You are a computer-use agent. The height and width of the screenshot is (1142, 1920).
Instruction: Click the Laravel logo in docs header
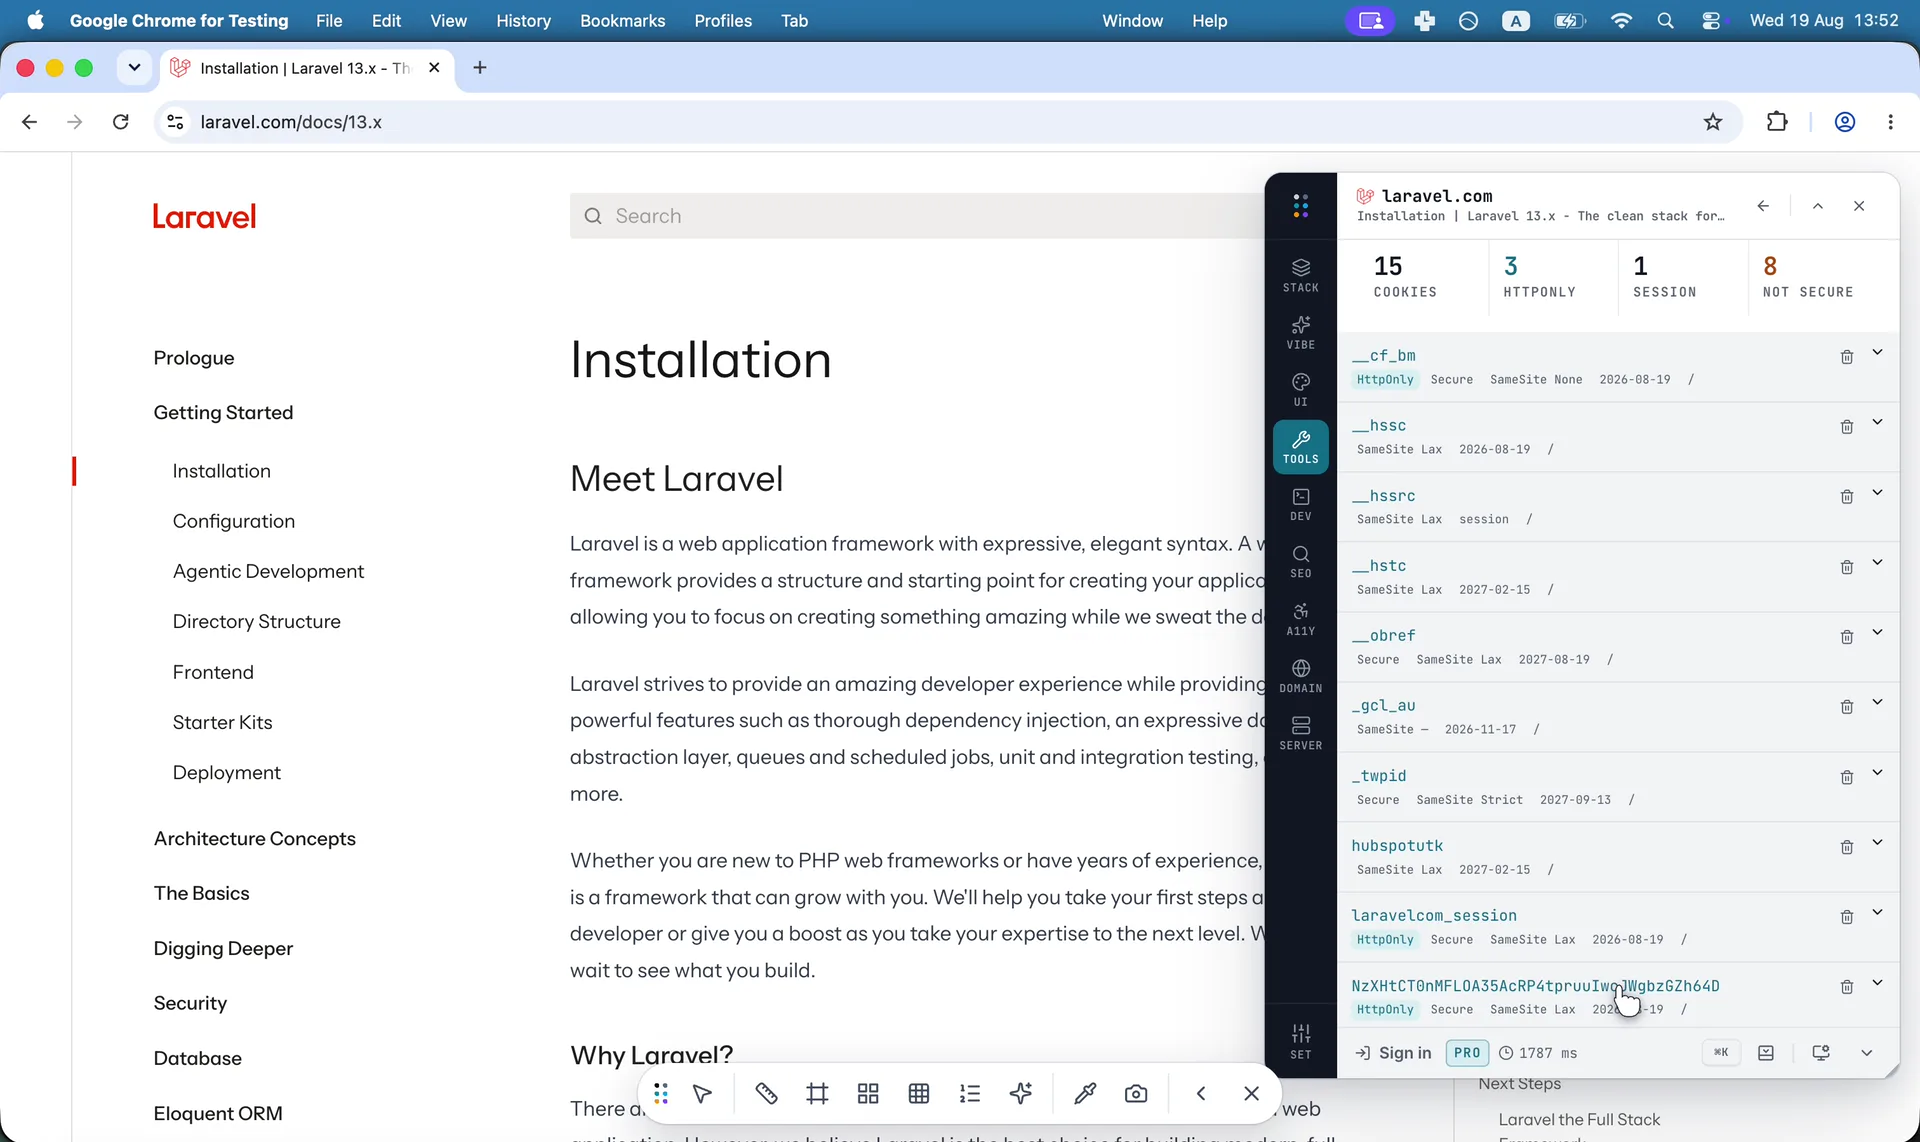tap(204, 216)
